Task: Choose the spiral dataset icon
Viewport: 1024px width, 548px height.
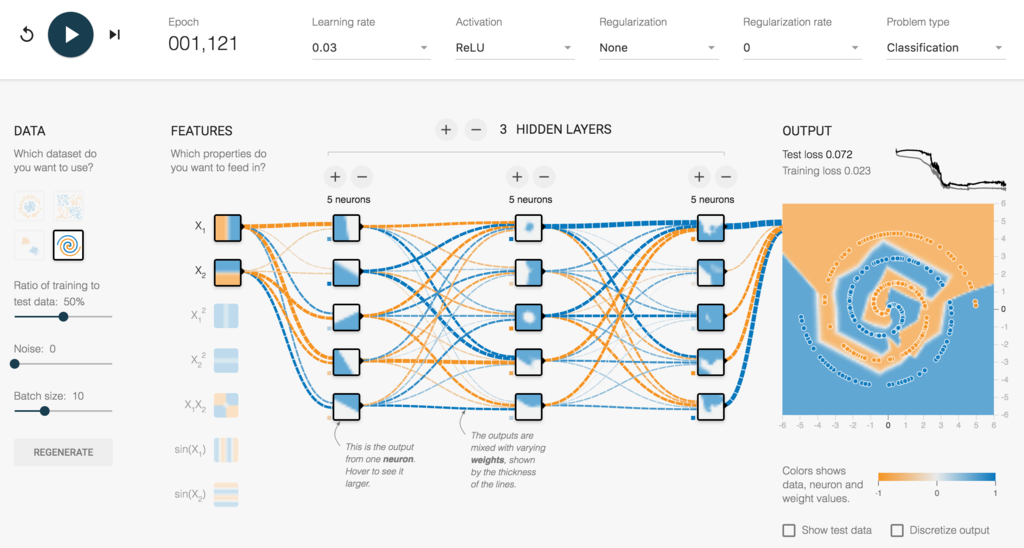Action: (69, 245)
